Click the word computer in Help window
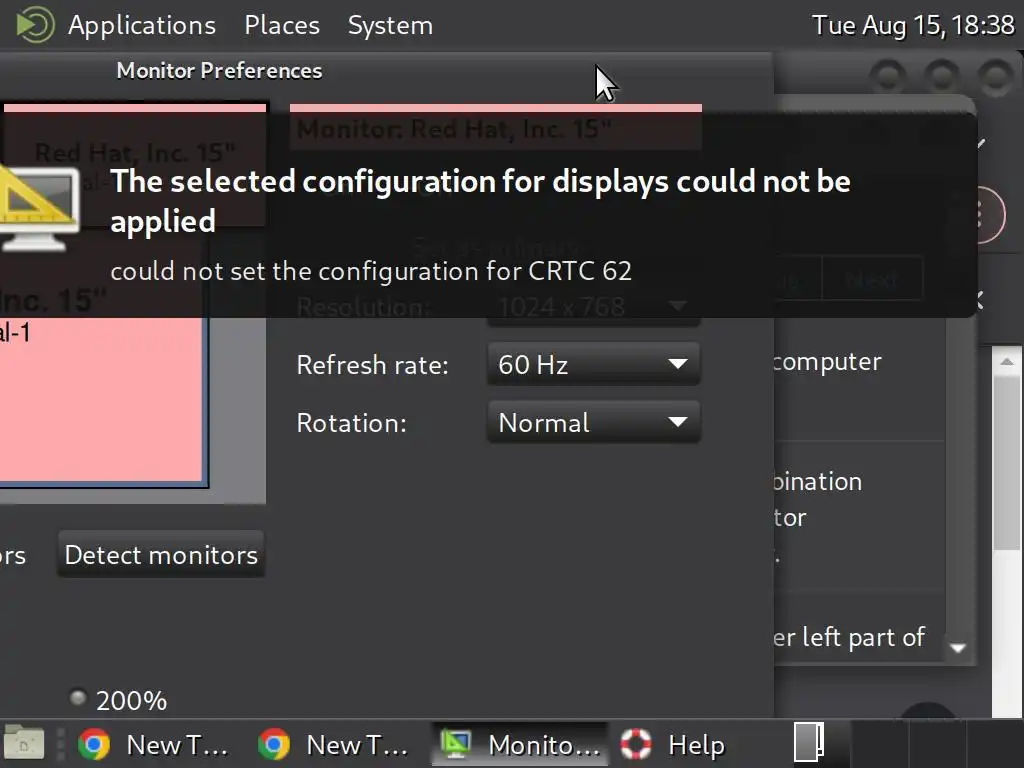This screenshot has height=768, width=1024. (x=827, y=361)
